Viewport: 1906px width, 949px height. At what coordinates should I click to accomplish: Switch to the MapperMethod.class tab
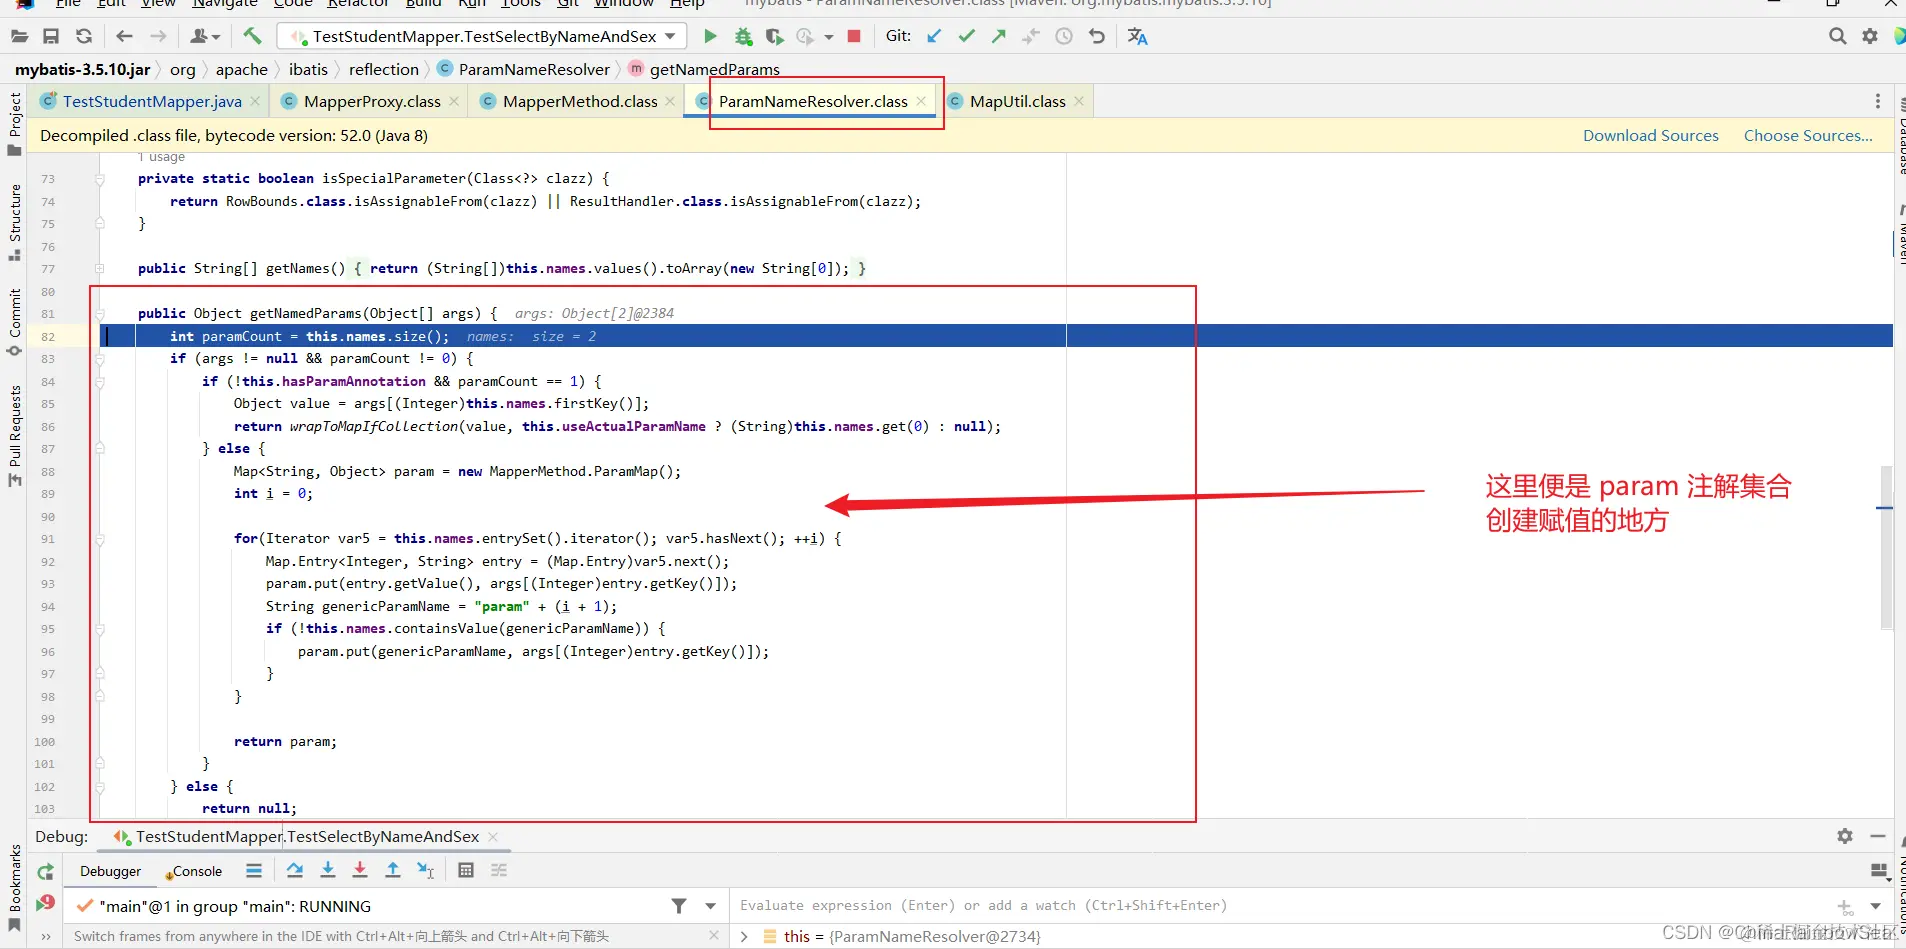click(x=579, y=101)
